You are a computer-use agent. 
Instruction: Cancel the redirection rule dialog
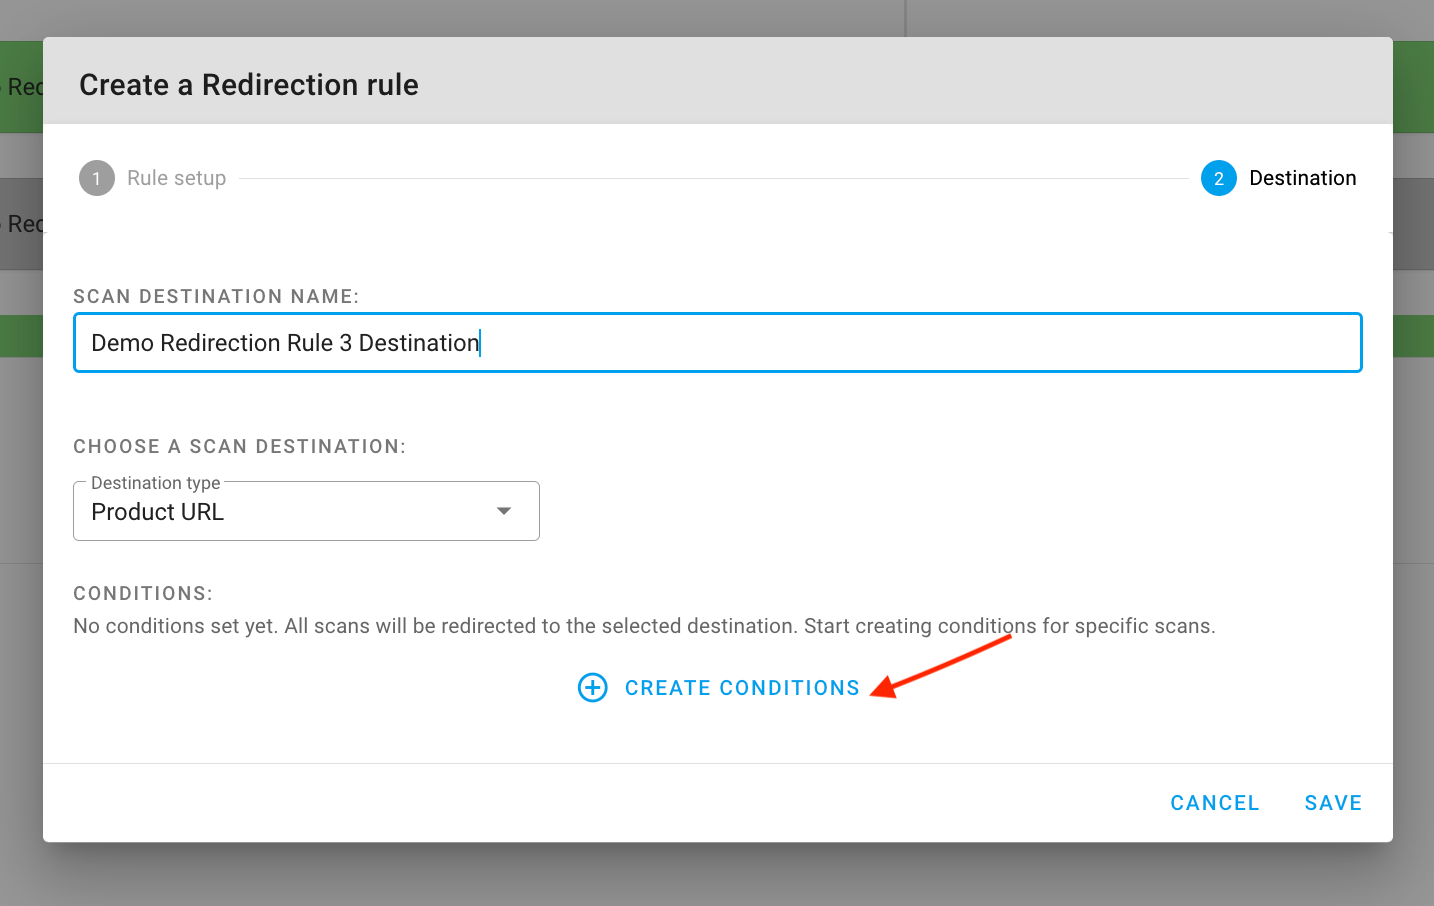[1214, 803]
